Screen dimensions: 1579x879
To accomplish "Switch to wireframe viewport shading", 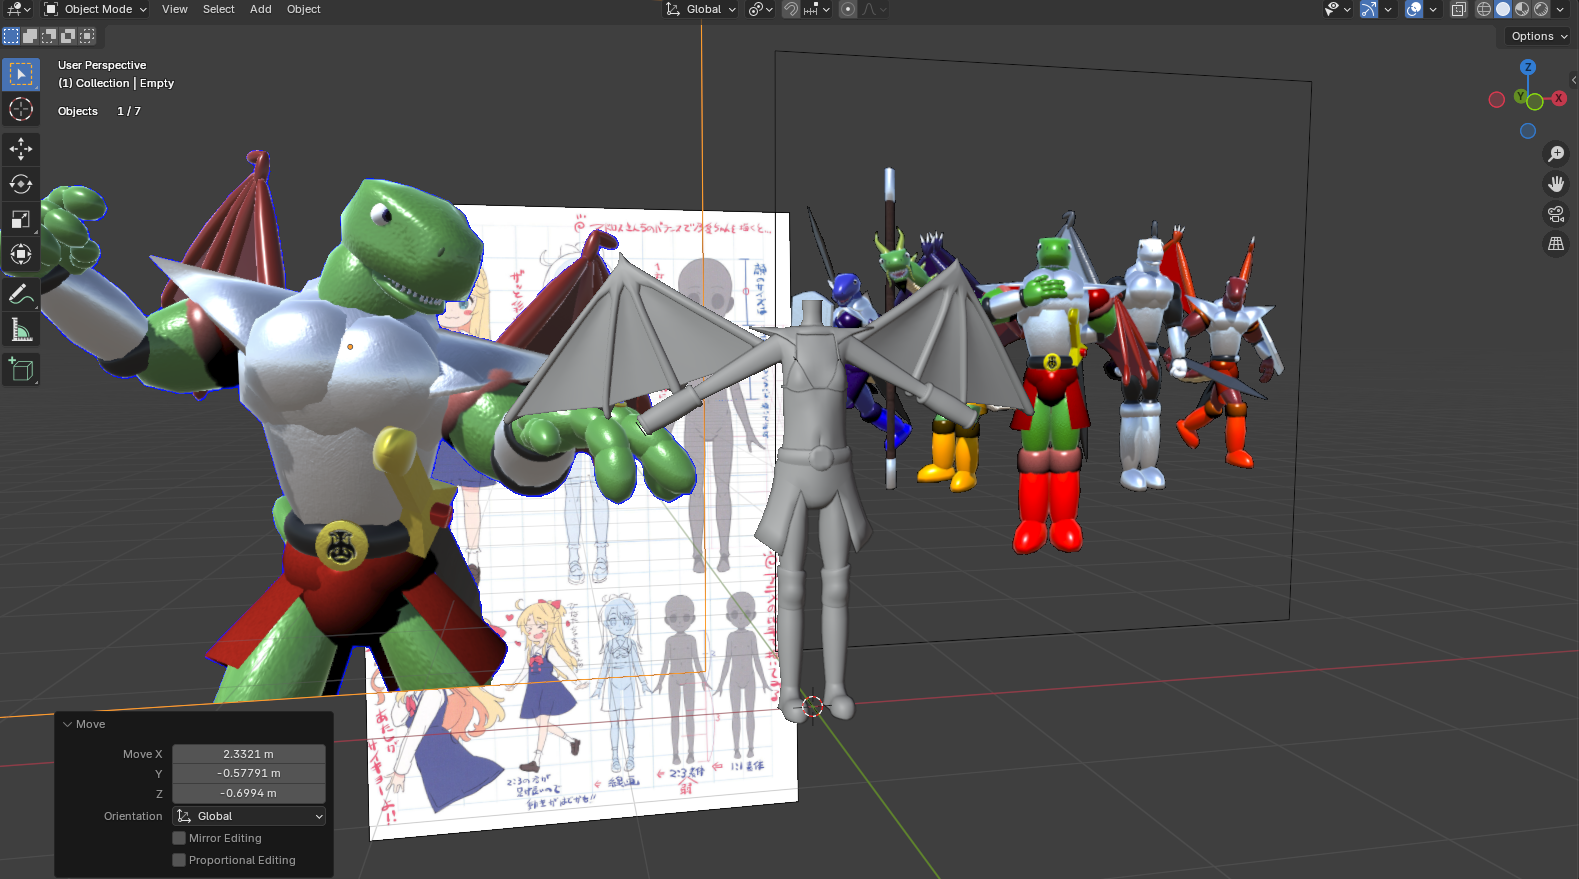I will pyautogui.click(x=1484, y=9).
